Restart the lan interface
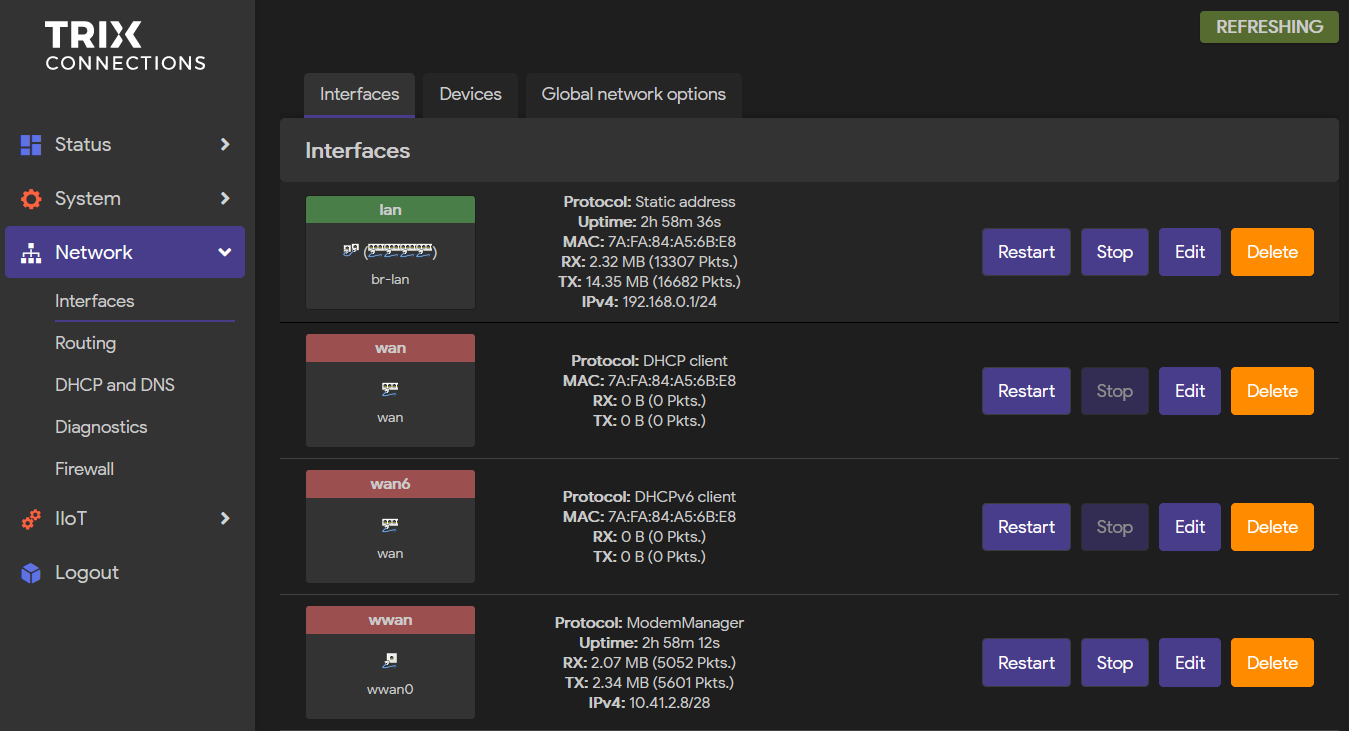The image size is (1349, 731). pos(1026,251)
